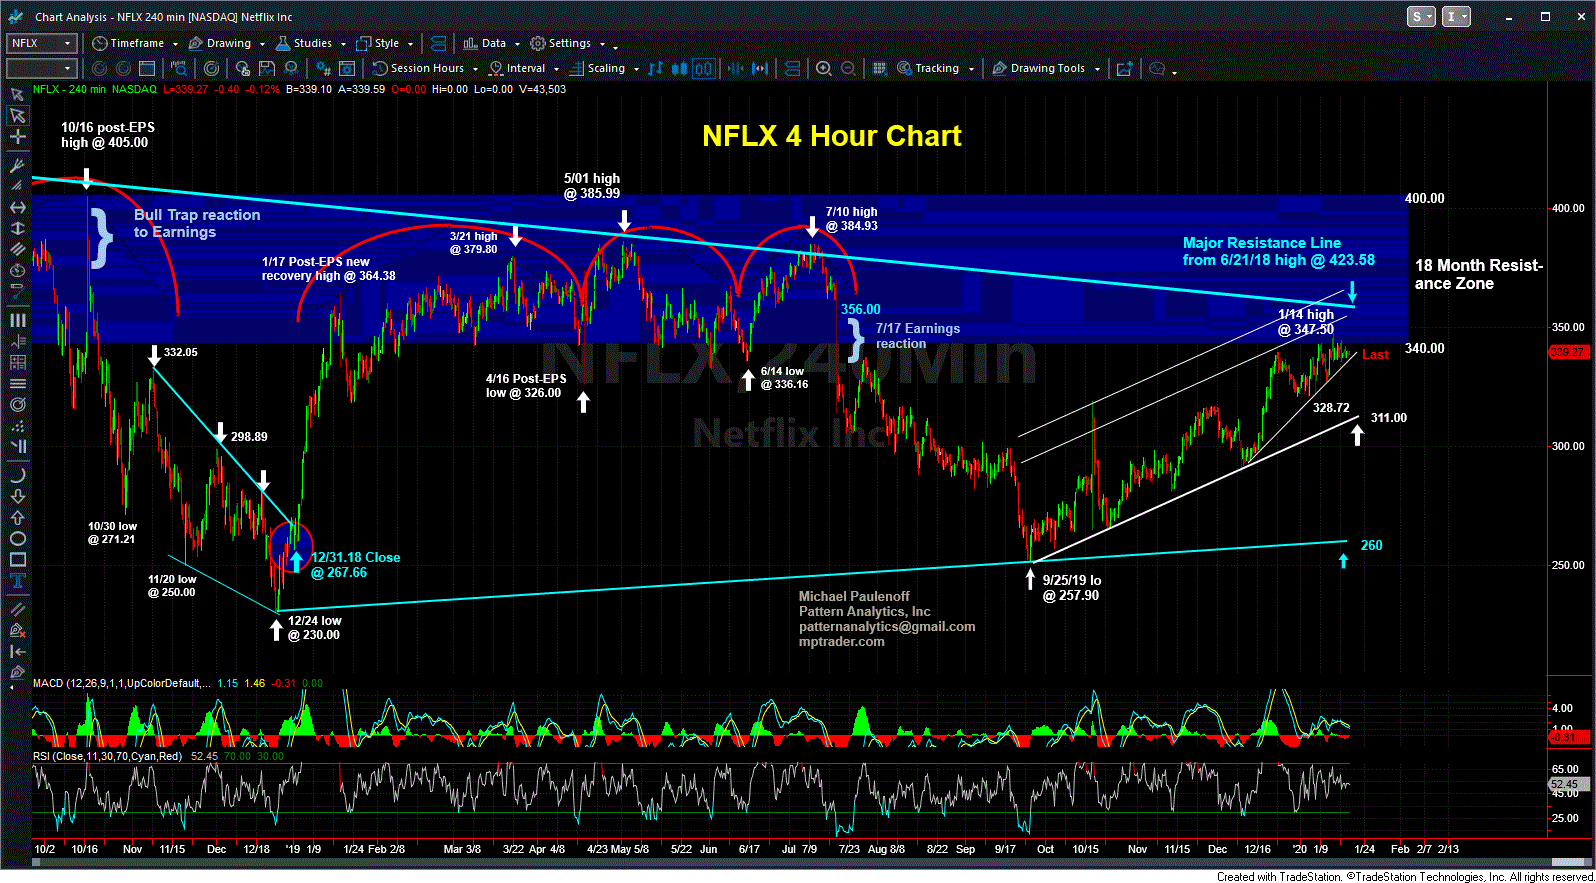
Task: Click the MACD (12,26,9,1,1,UpColorDefault) study label
Action: point(122,683)
